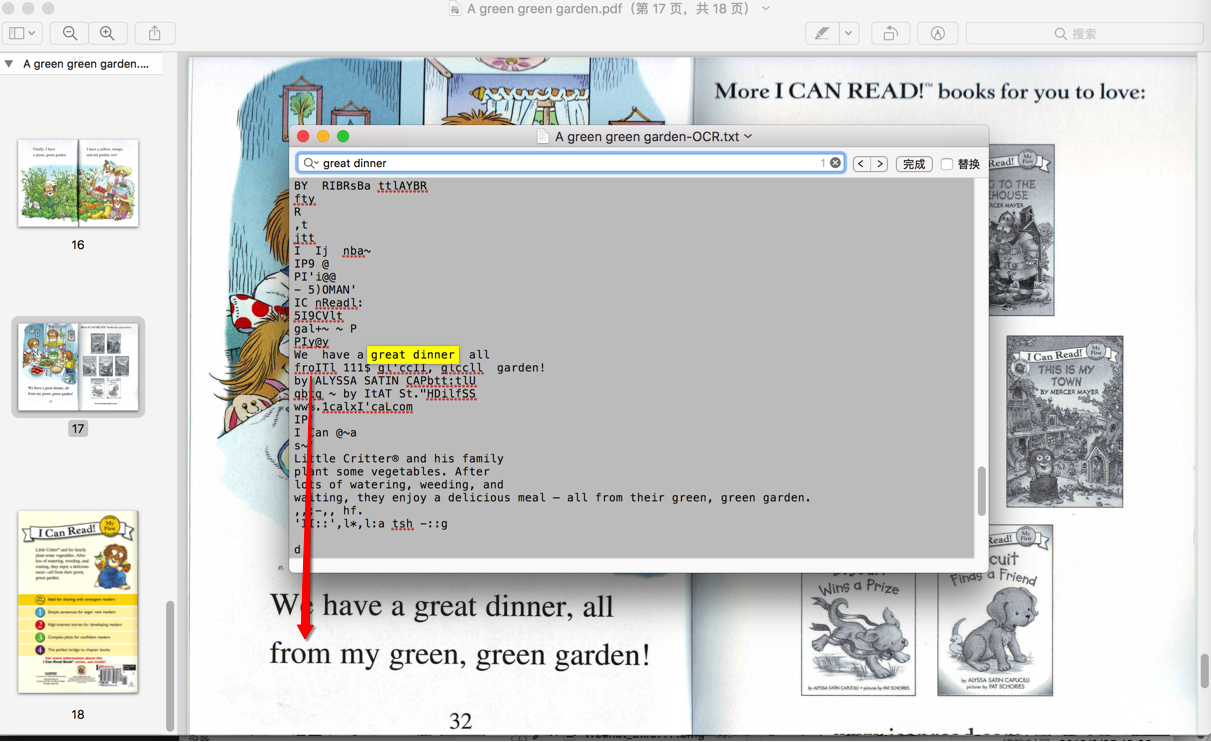Viewport: 1211px width, 742px height.
Task: Open the highlight pen options arrow
Action: 848,33
